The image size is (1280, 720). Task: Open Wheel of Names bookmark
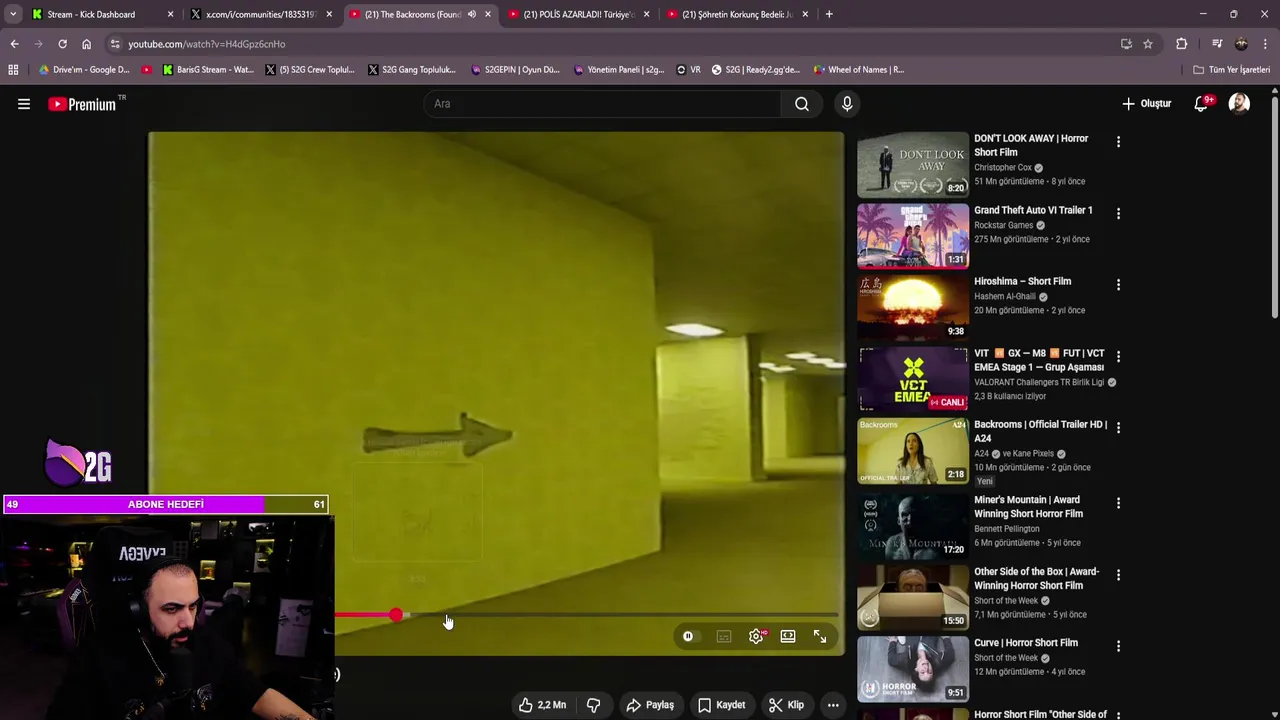point(859,70)
